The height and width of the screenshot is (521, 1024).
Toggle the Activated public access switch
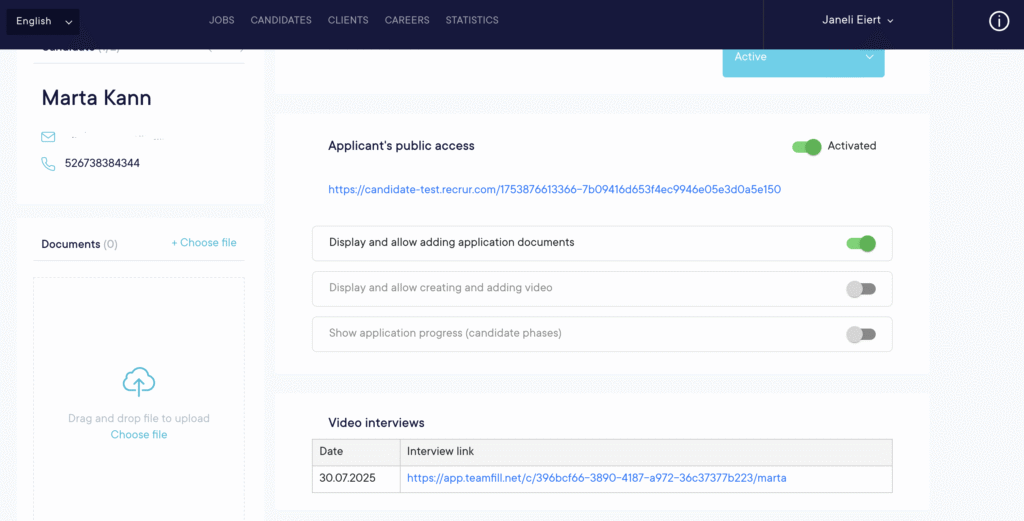806,147
